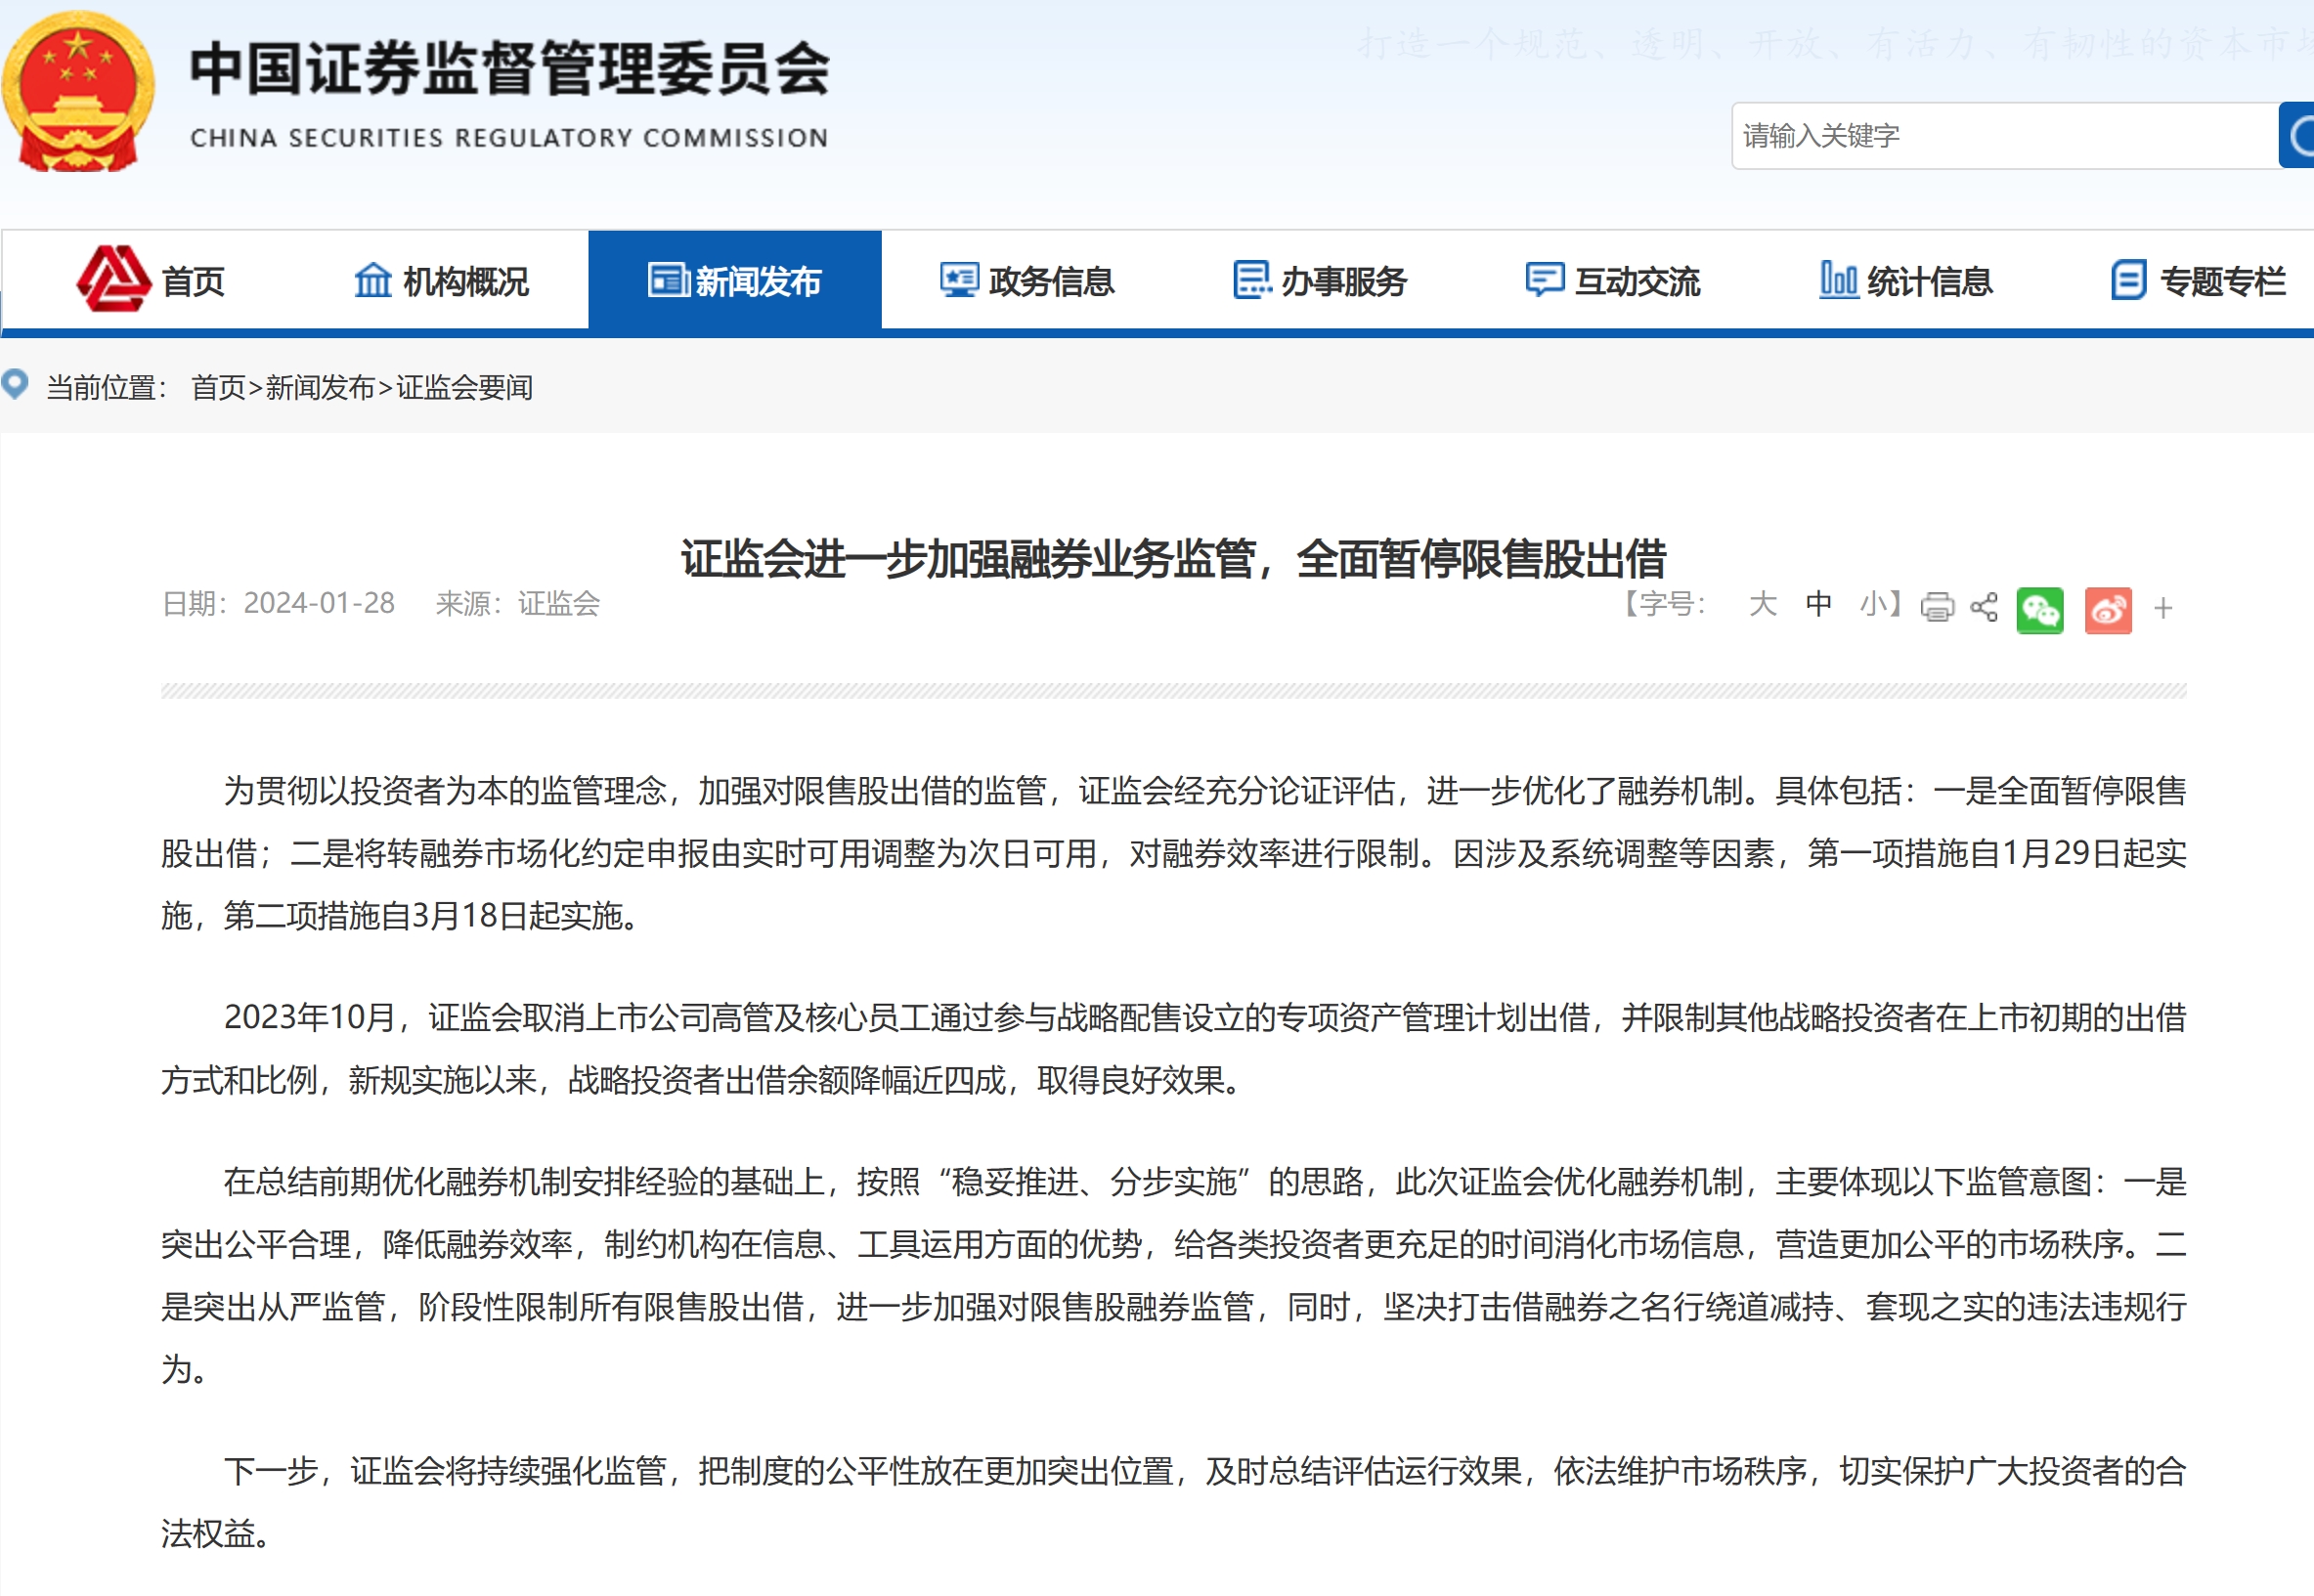Click 首页 breadcrumb link
Screen dimensions: 2314x1596
[x=218, y=387]
